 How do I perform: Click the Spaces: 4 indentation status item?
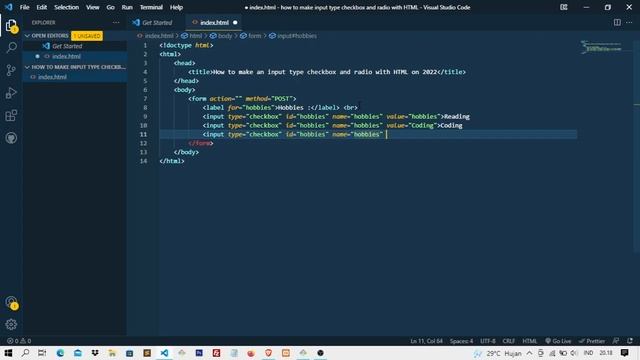[x=461, y=341]
